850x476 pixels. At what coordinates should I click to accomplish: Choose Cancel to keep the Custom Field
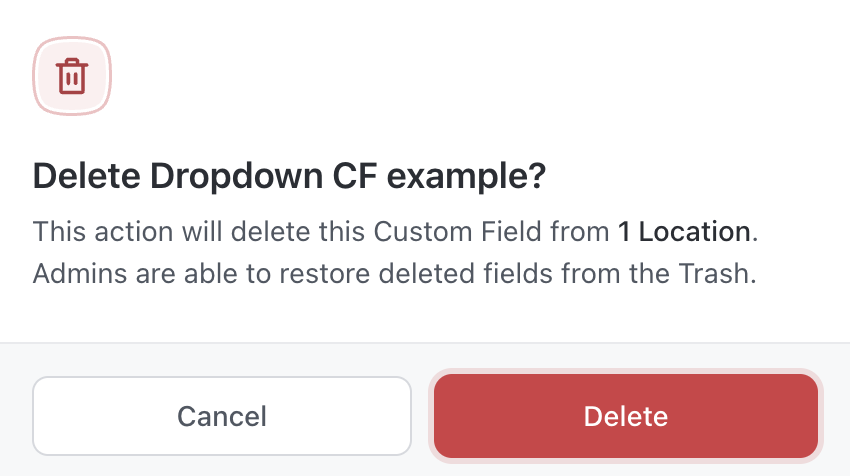coord(222,416)
